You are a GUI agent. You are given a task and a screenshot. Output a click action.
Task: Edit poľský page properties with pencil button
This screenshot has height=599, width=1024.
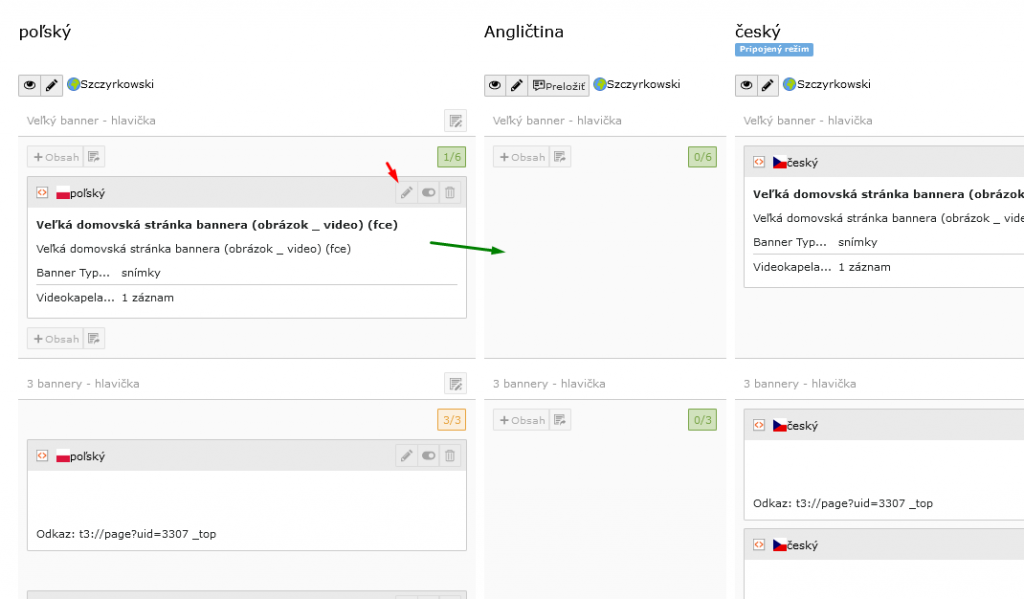click(x=52, y=85)
